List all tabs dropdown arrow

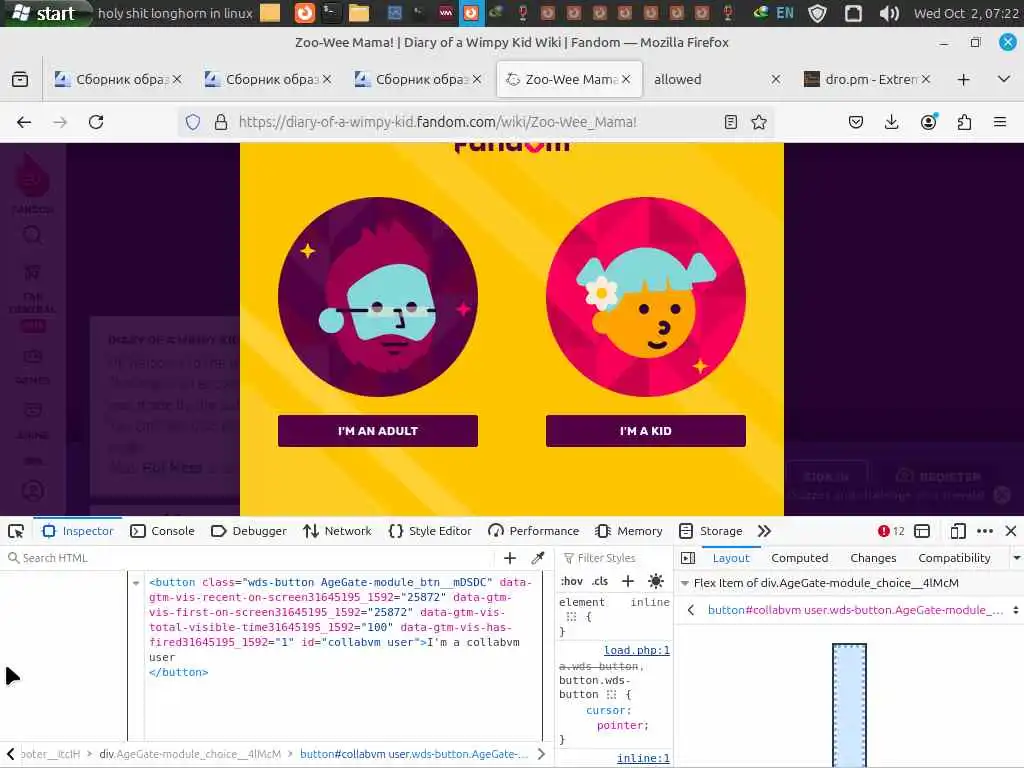point(1004,80)
